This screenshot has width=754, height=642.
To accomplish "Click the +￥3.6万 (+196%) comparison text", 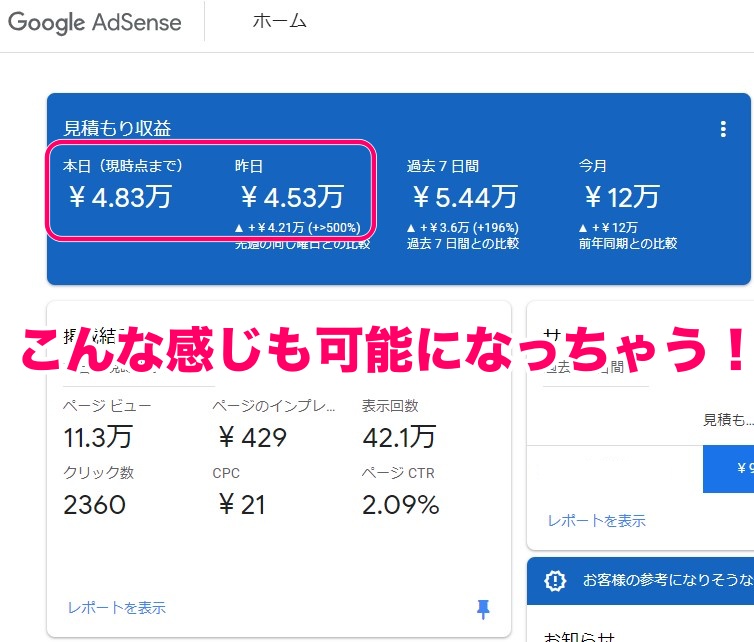I will point(463,227).
